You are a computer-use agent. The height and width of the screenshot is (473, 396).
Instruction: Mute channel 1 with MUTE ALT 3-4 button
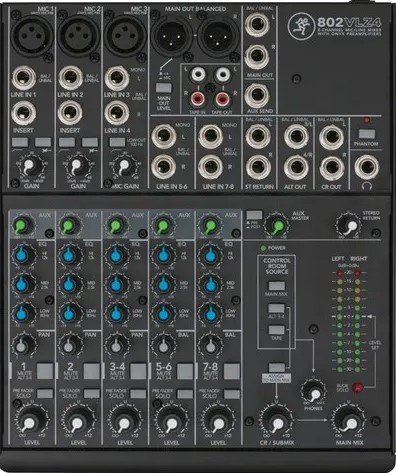pyautogui.click(x=45, y=371)
